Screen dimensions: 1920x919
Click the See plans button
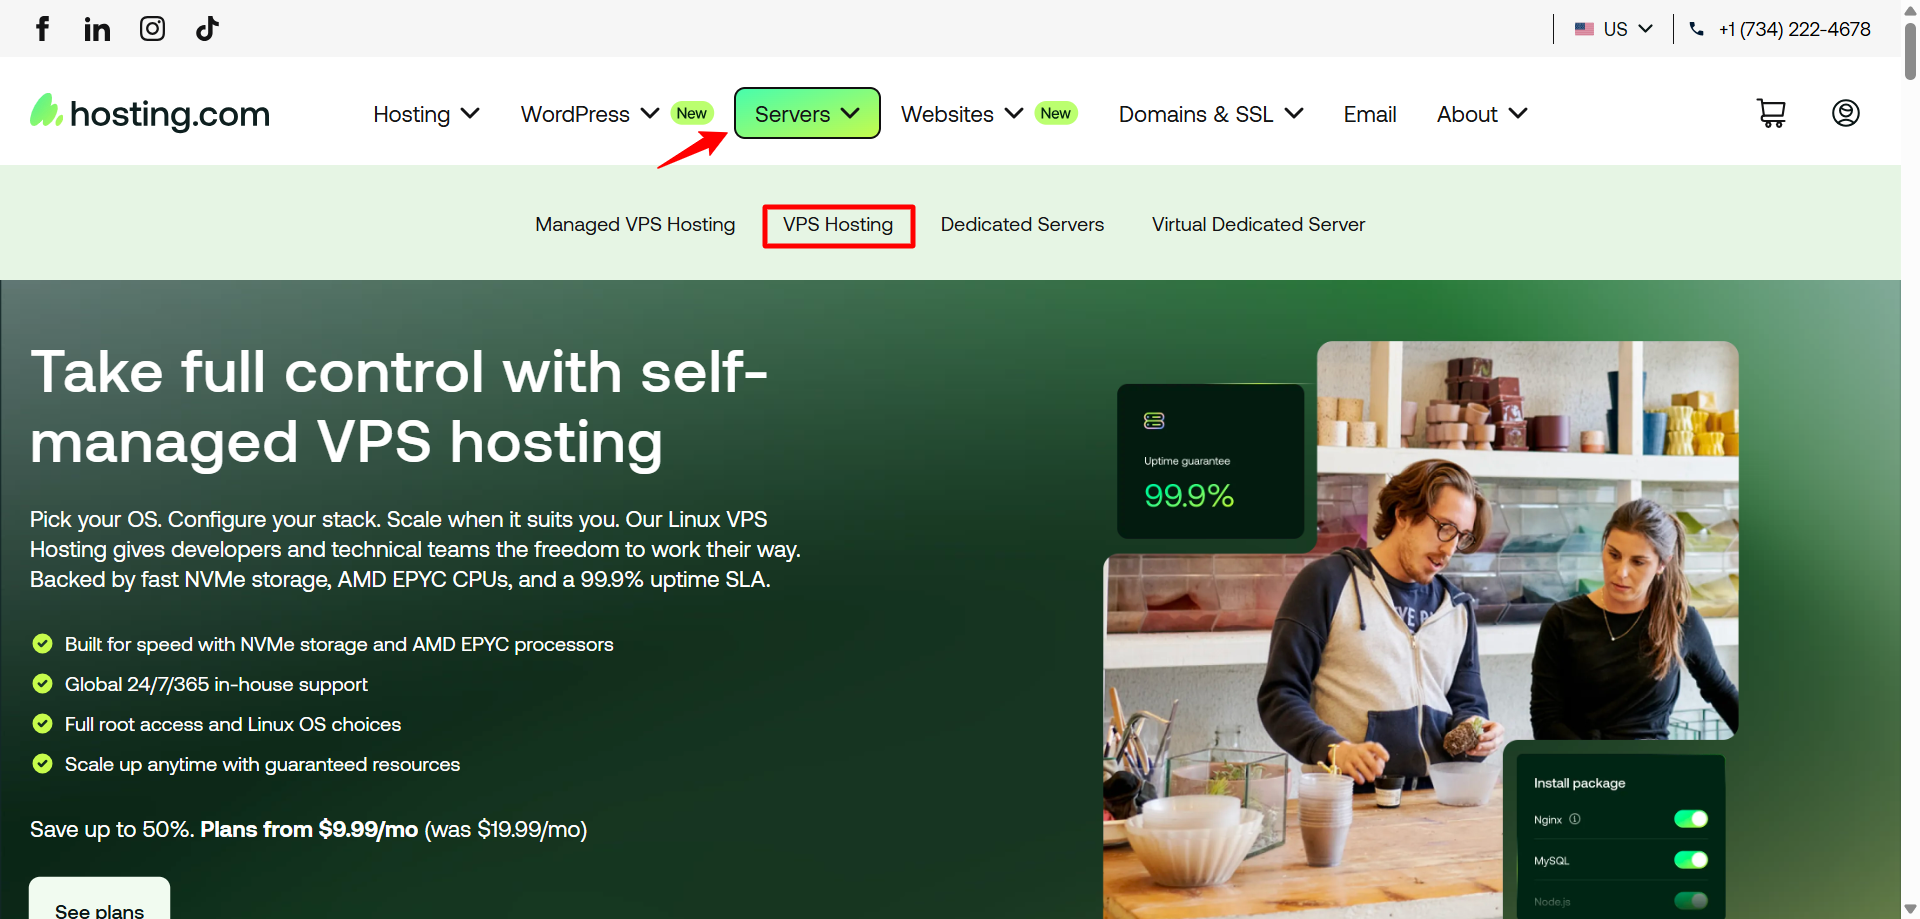(99, 900)
